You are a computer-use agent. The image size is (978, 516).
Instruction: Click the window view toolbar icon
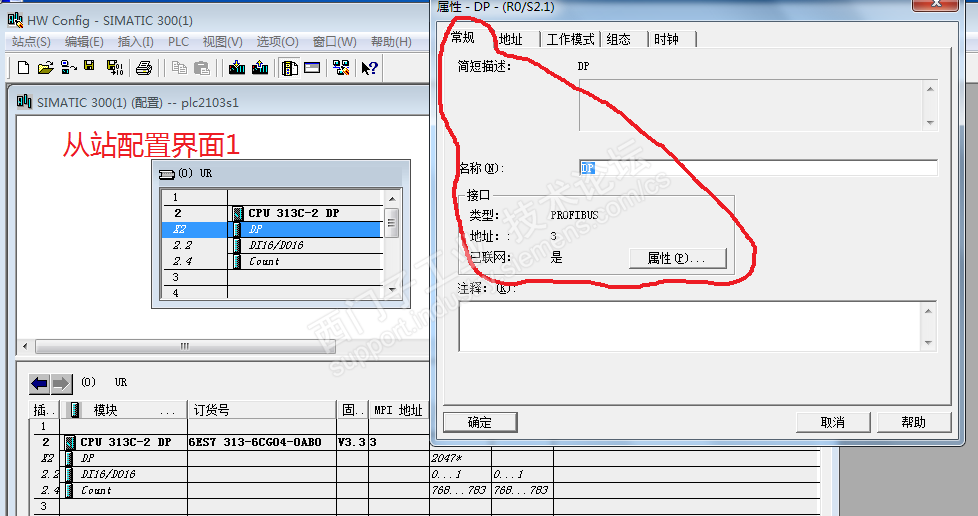312,67
